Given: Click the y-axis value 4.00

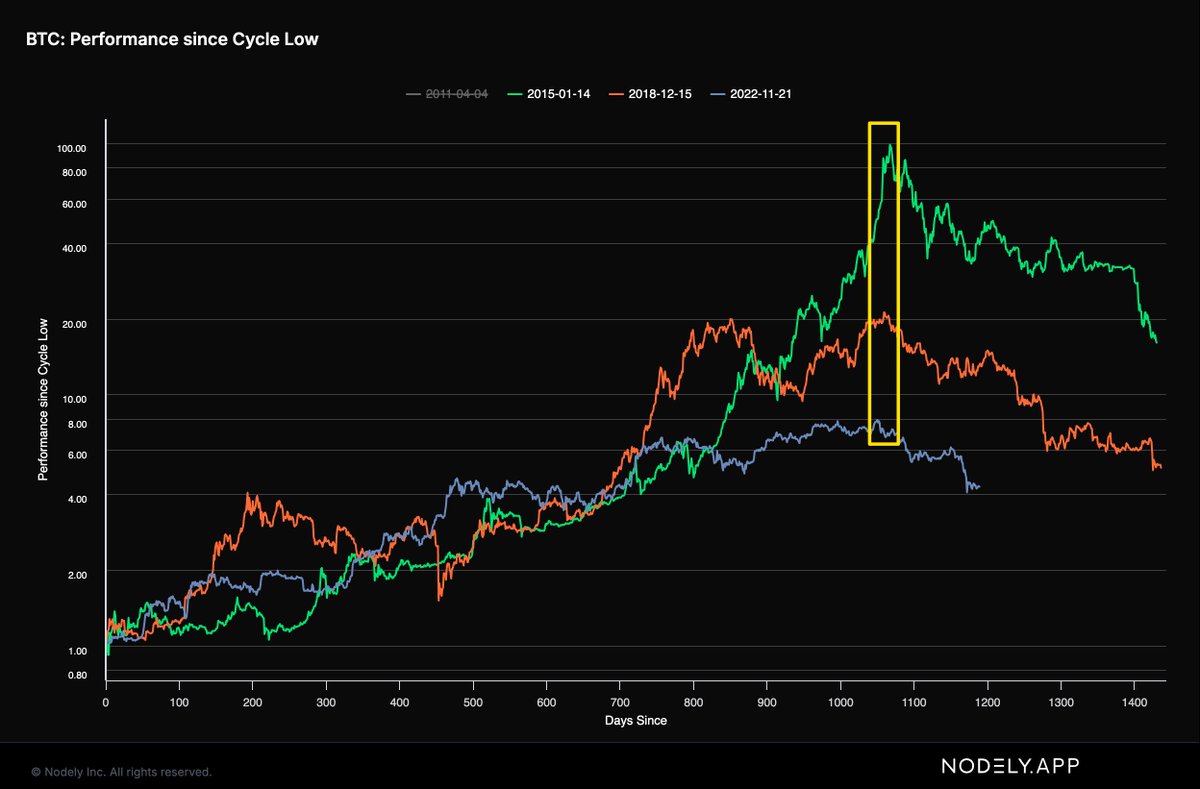Looking at the screenshot, I should pyautogui.click(x=77, y=499).
